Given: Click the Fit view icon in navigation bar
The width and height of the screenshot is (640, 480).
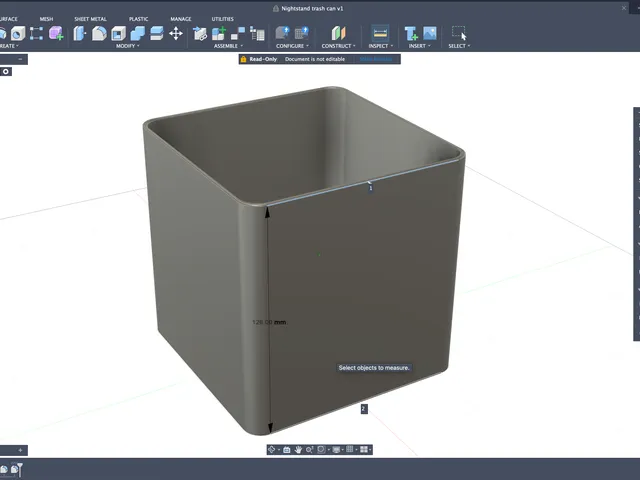Looking at the screenshot, I should pyautogui.click(x=321, y=449).
